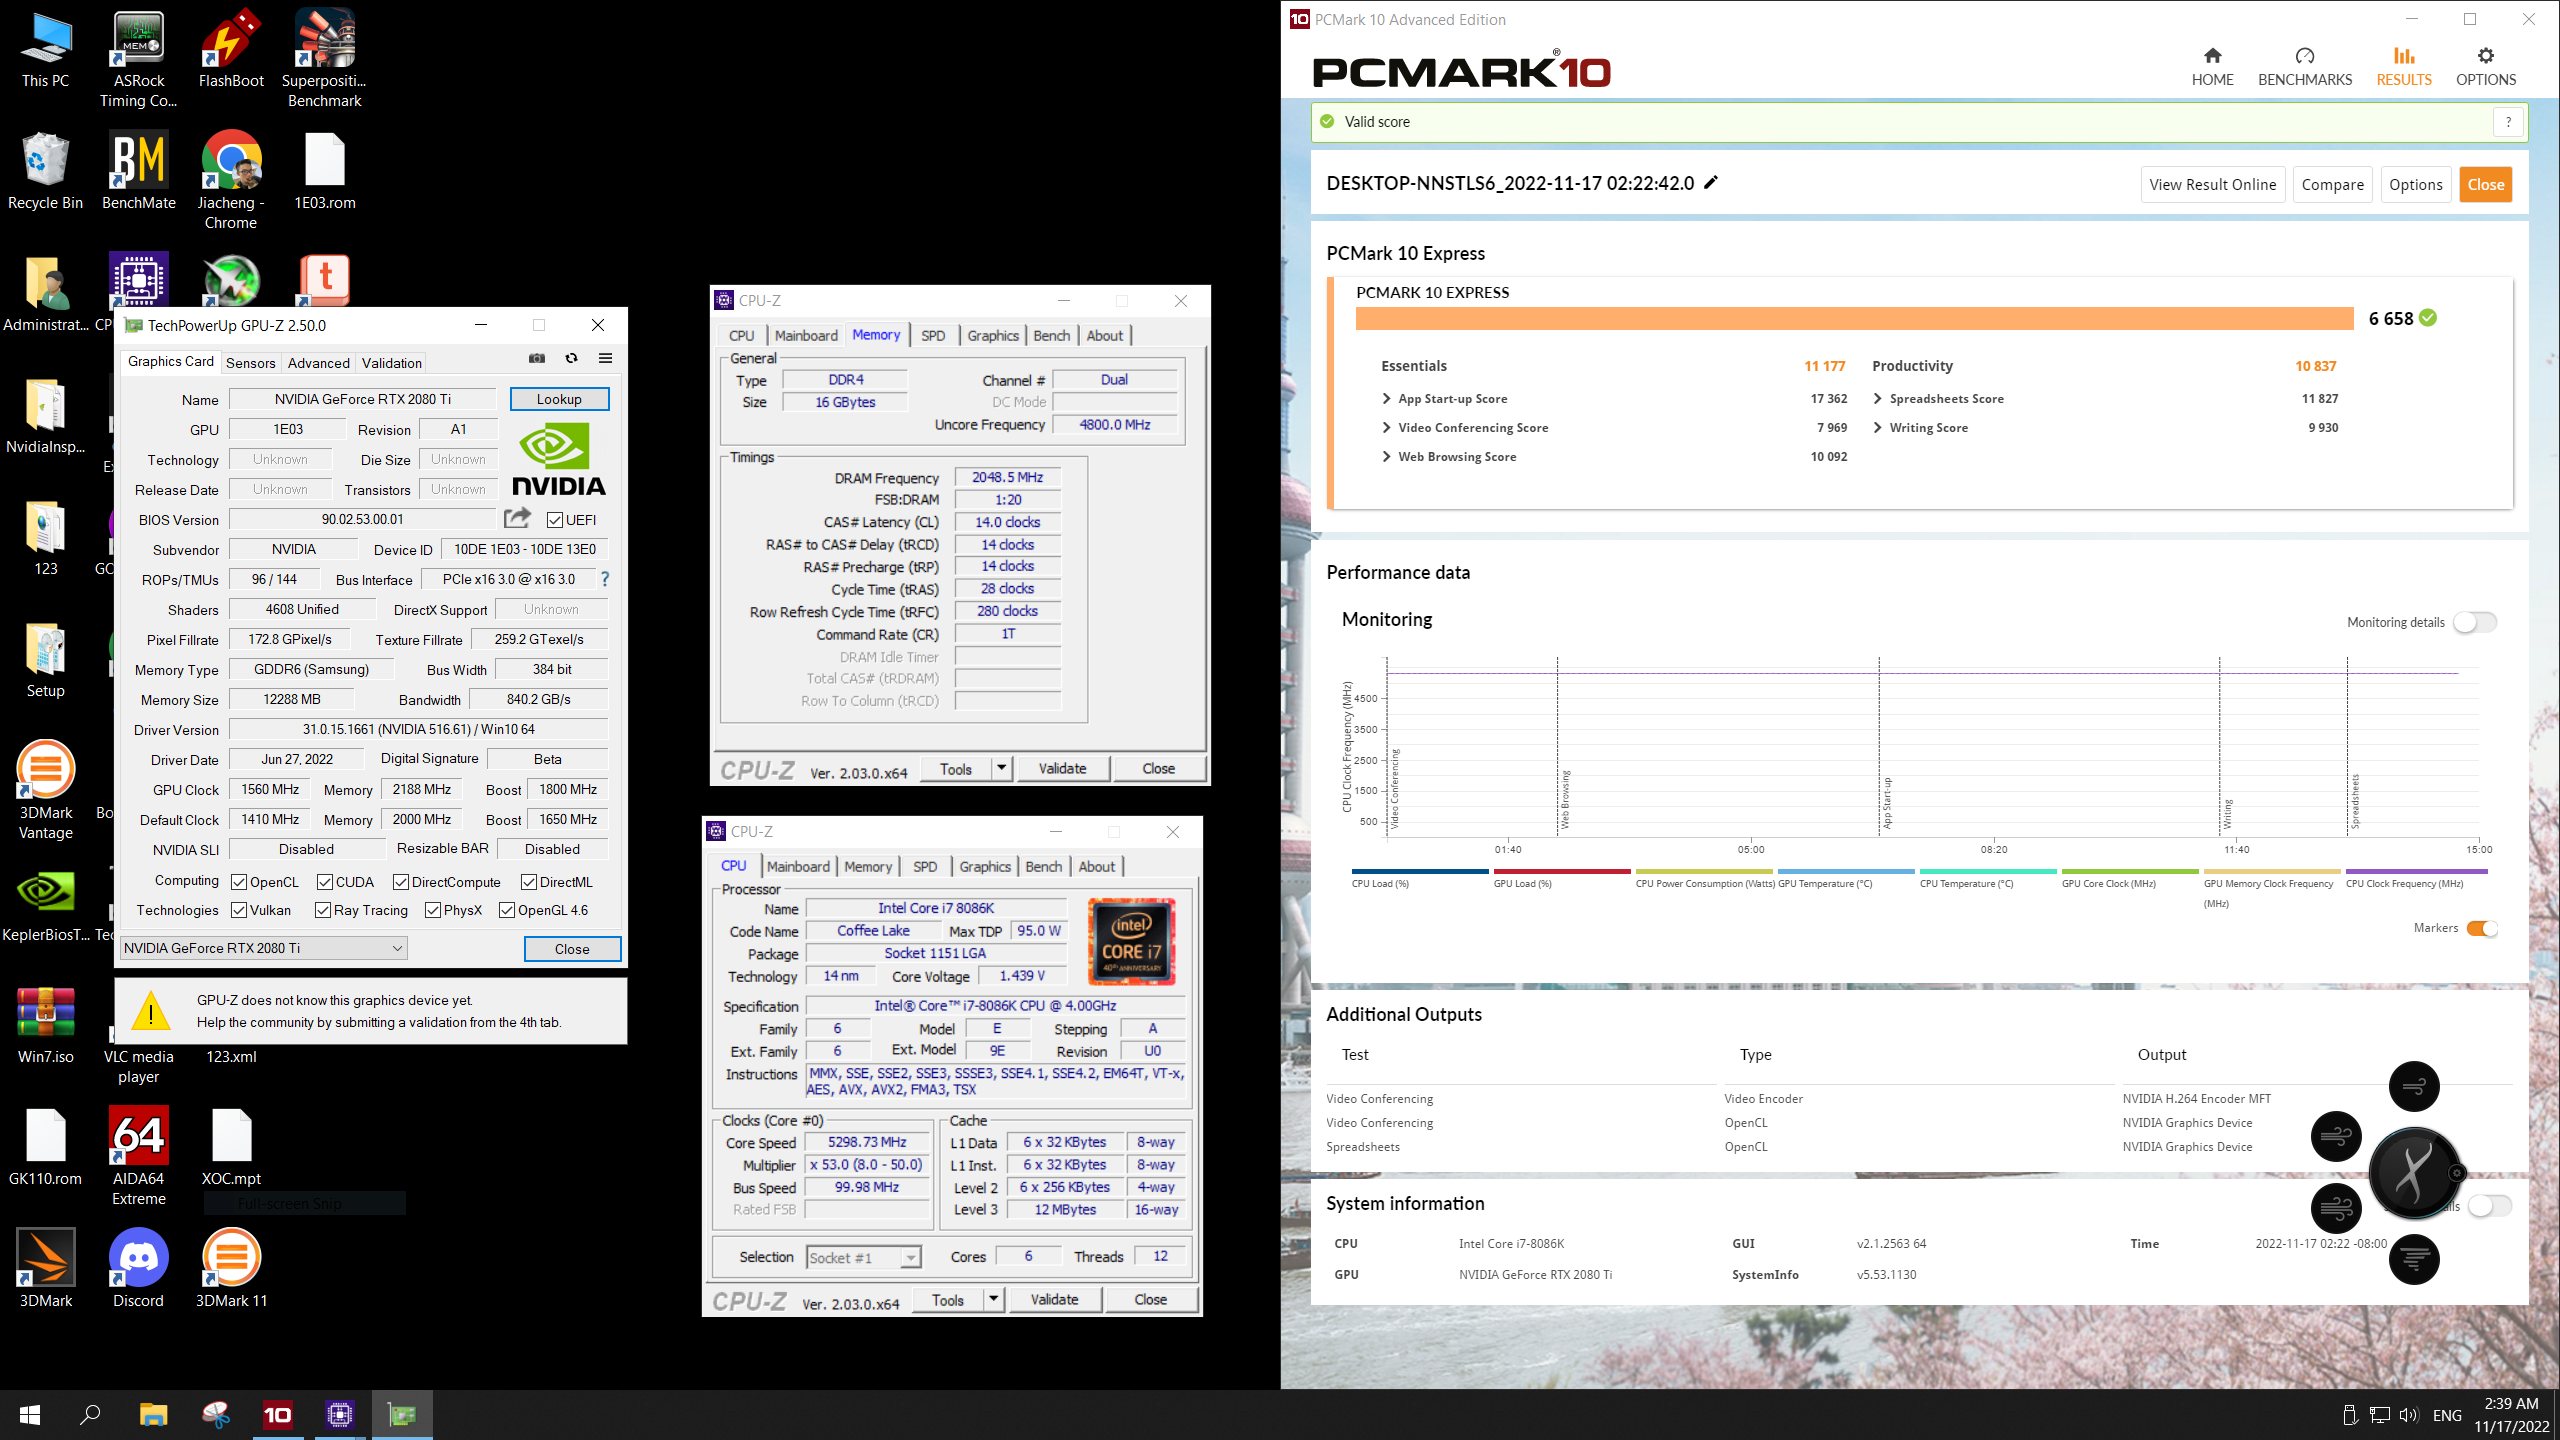Toggle the OpenCL checkbox

coord(239,882)
